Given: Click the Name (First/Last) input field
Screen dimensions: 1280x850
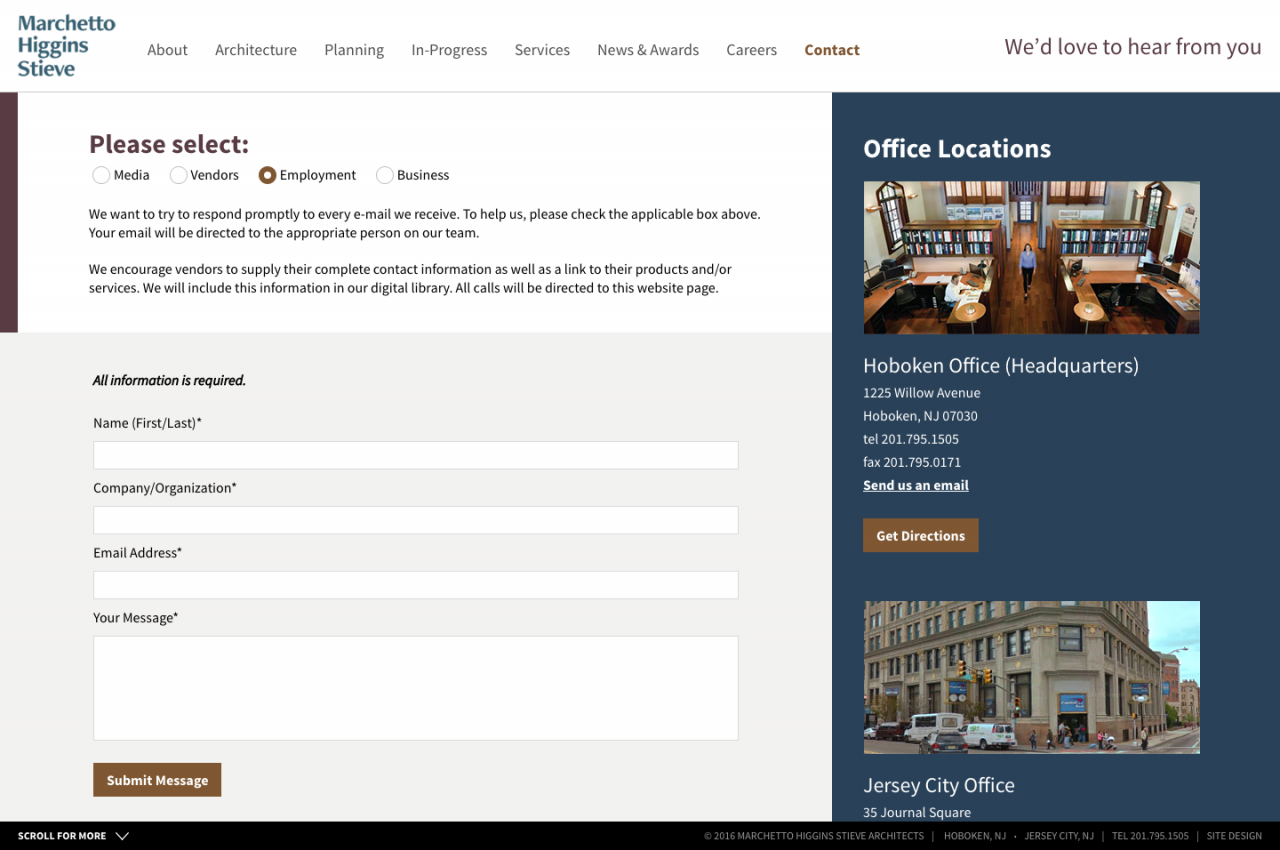Looking at the screenshot, I should (x=416, y=455).
